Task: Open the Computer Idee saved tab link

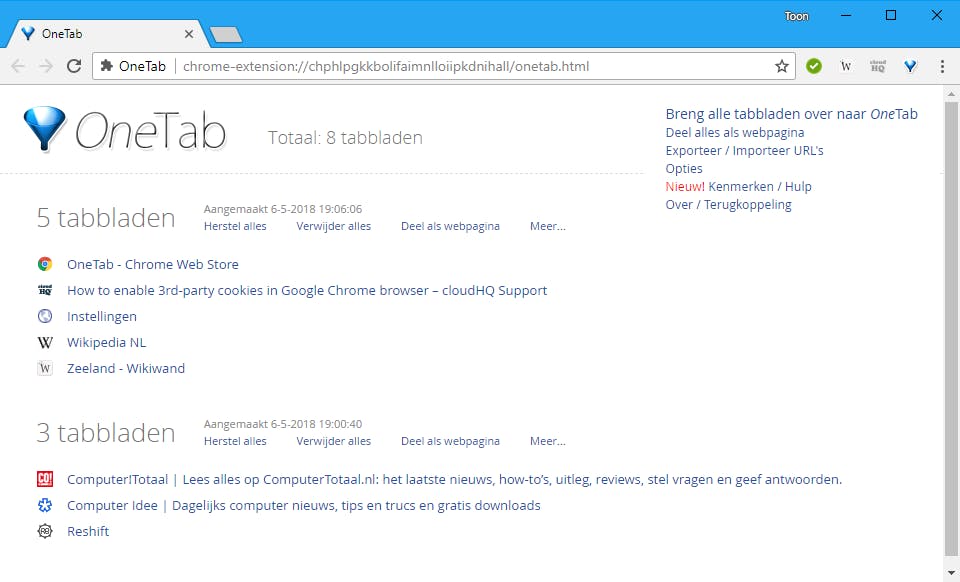Action: pos(304,506)
